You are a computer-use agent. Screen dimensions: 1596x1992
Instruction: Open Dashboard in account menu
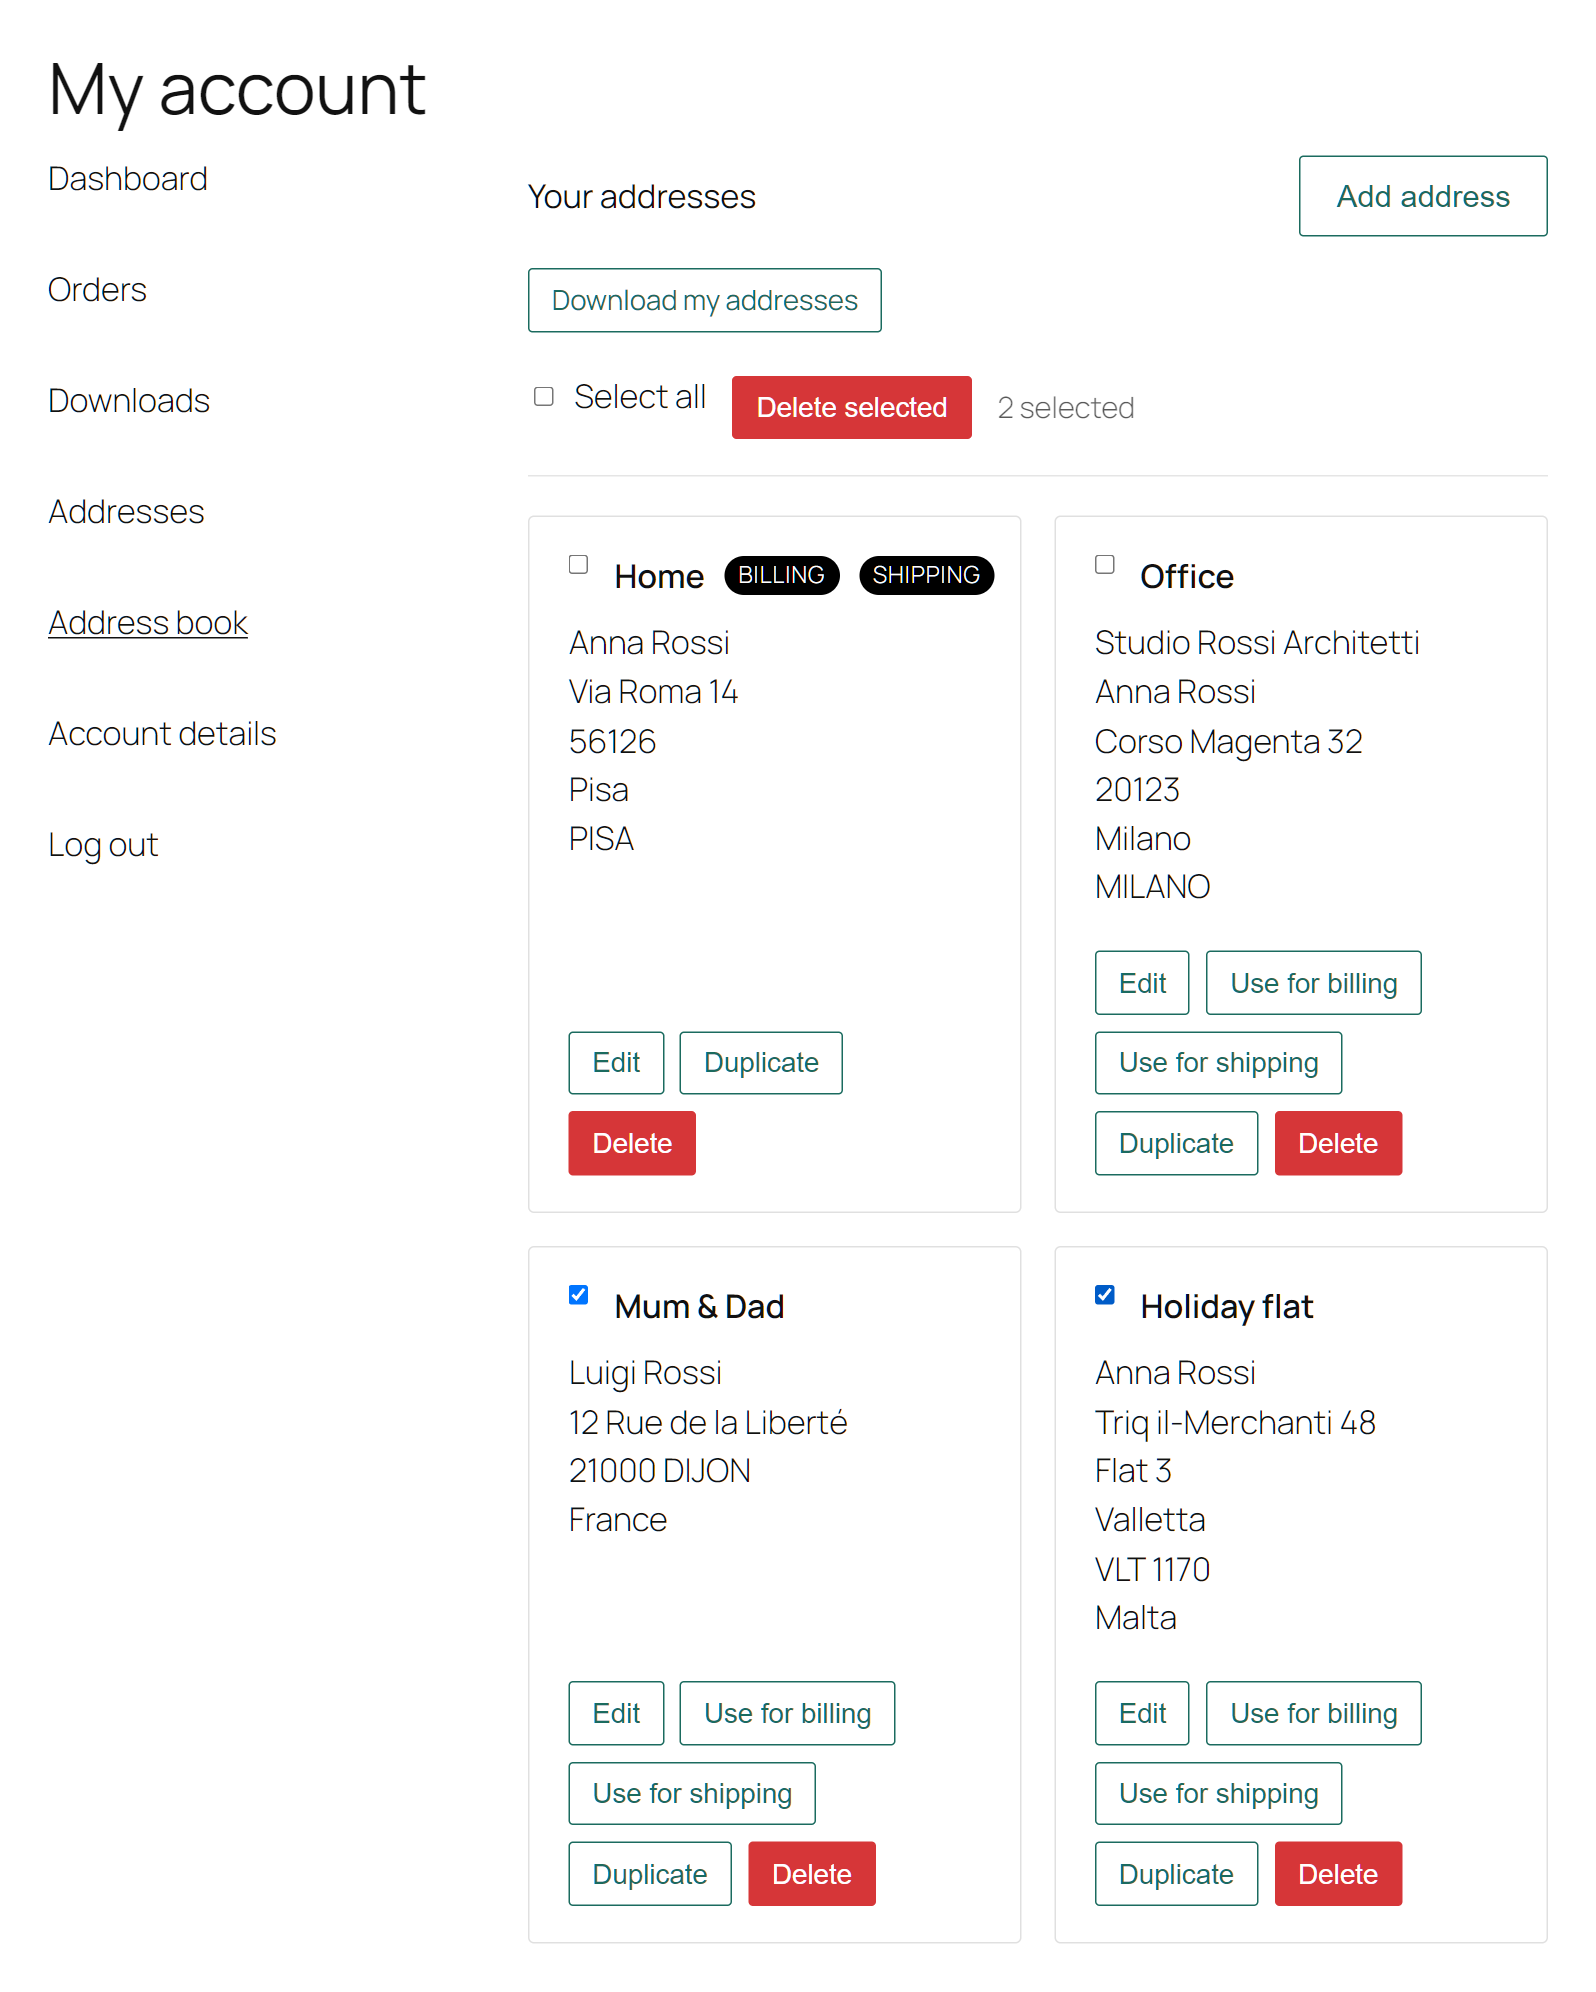[x=128, y=179]
